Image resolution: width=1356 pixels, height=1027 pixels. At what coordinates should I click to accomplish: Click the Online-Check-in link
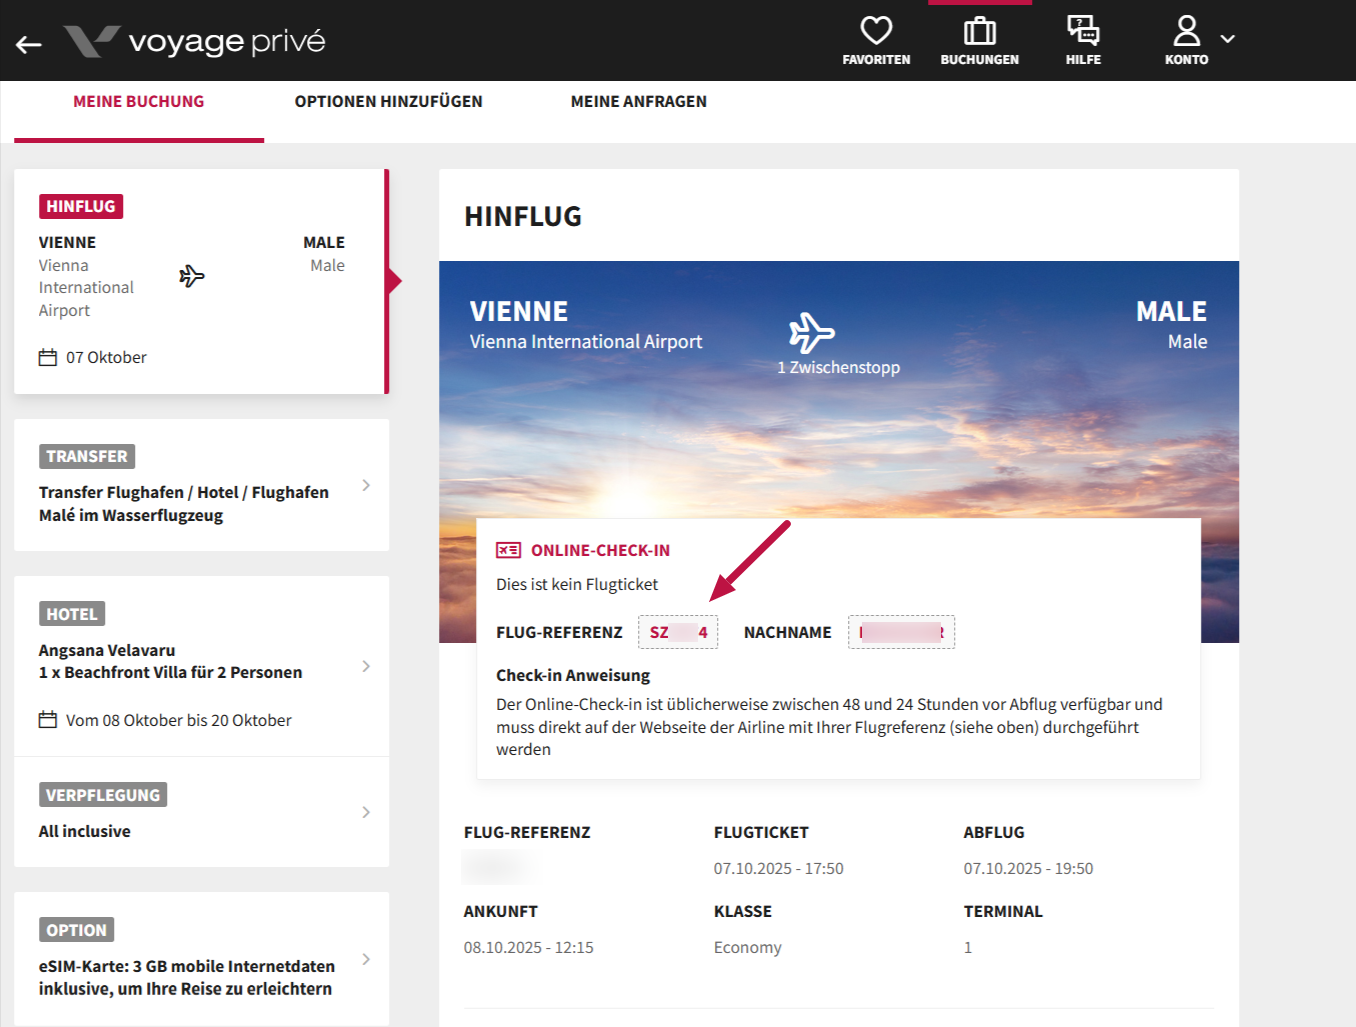coord(600,550)
